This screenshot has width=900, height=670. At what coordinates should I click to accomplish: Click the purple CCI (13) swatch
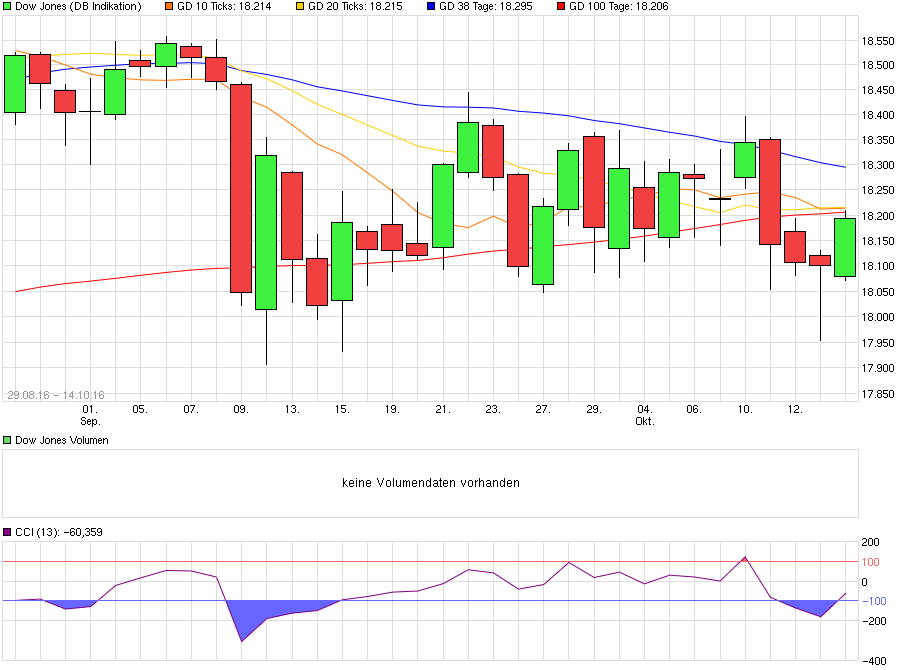point(7,532)
